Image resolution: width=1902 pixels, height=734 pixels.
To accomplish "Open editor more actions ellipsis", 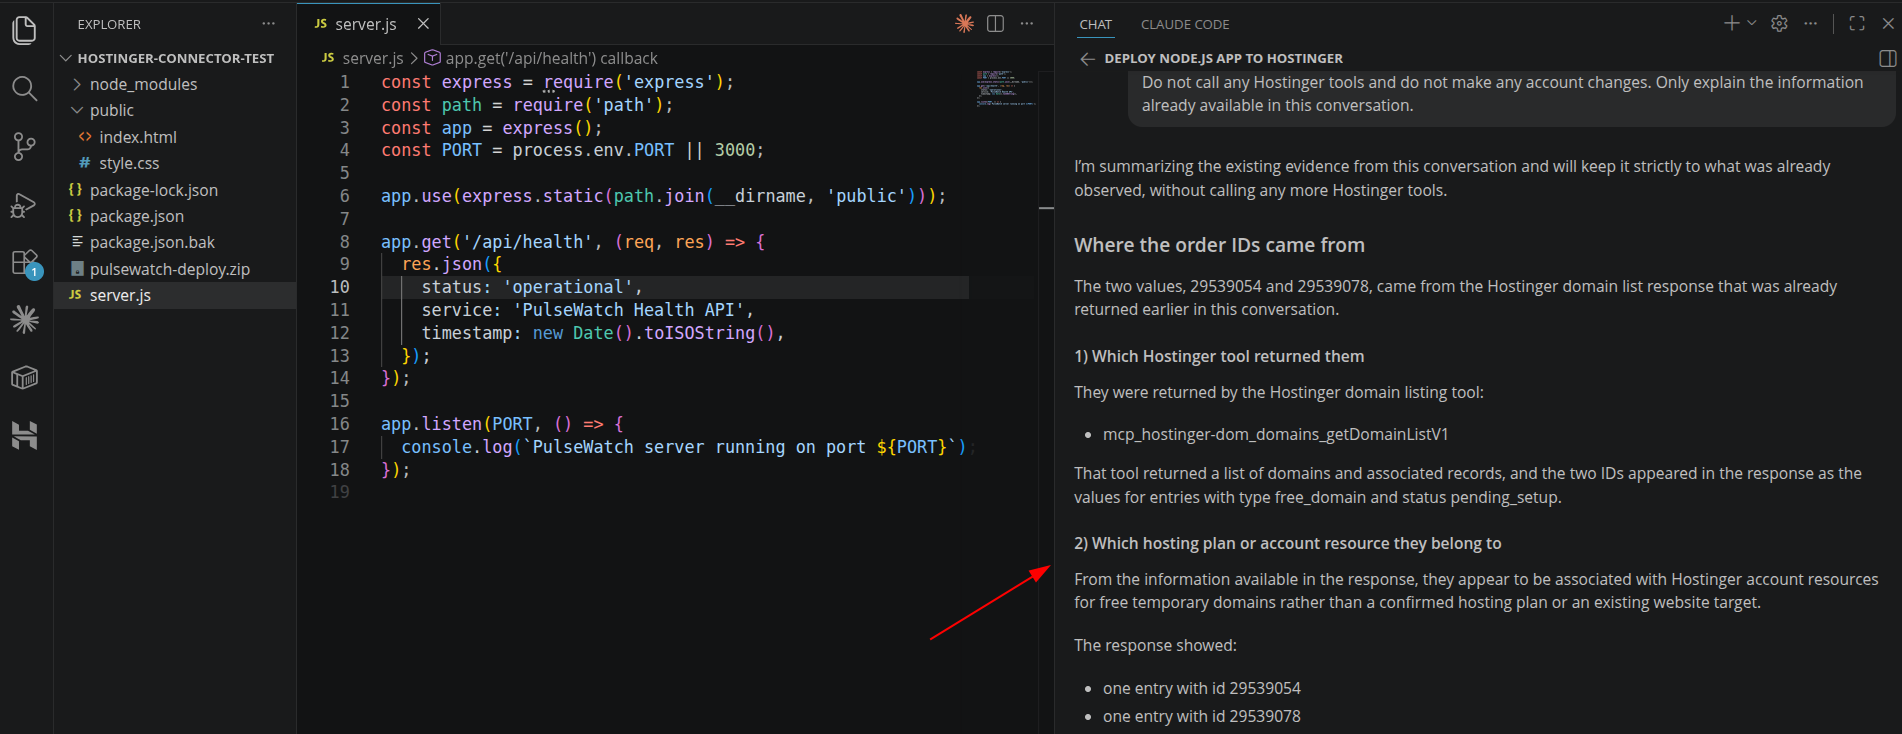I will pyautogui.click(x=1027, y=24).
